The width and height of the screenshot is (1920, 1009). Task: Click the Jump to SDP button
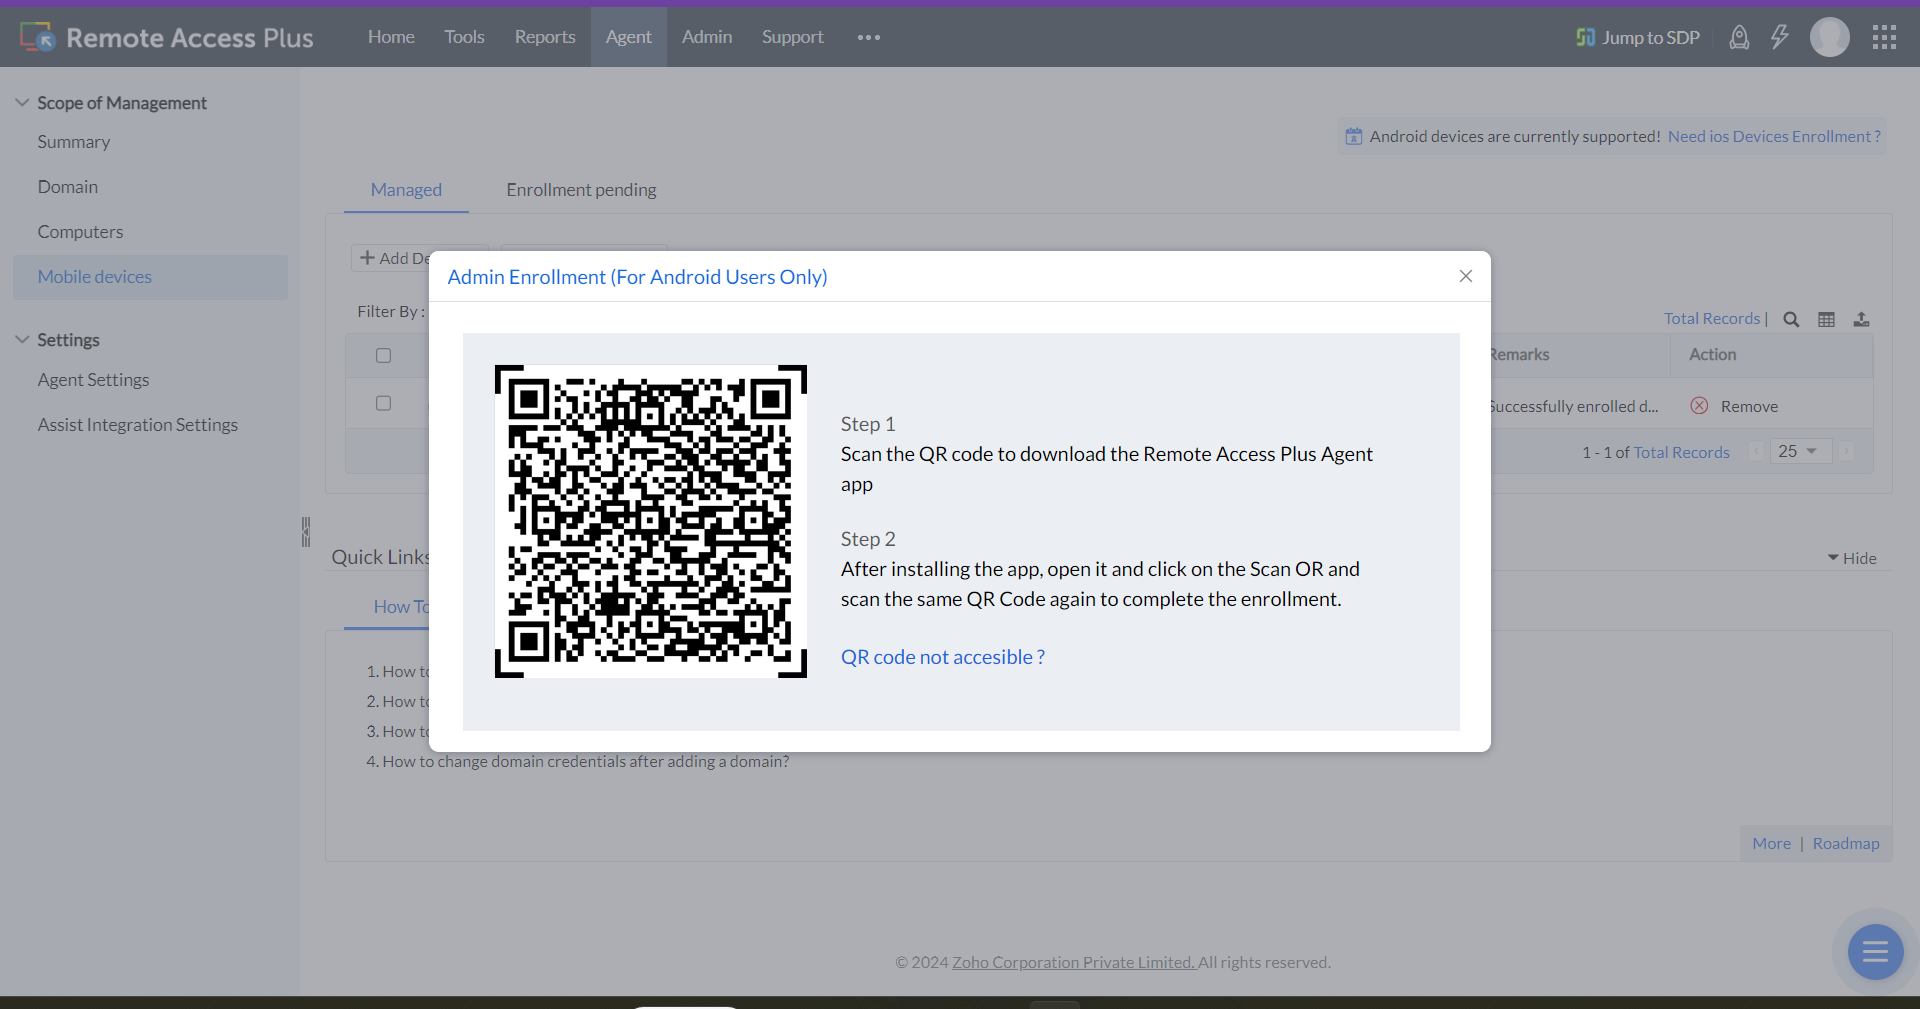coord(1638,37)
